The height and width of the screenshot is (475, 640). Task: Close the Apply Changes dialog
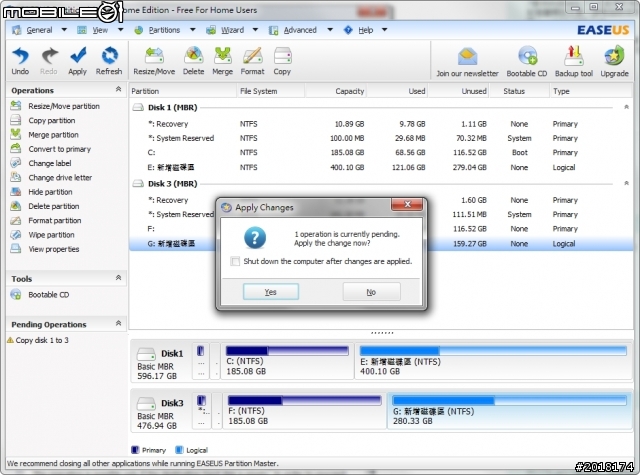(407, 204)
